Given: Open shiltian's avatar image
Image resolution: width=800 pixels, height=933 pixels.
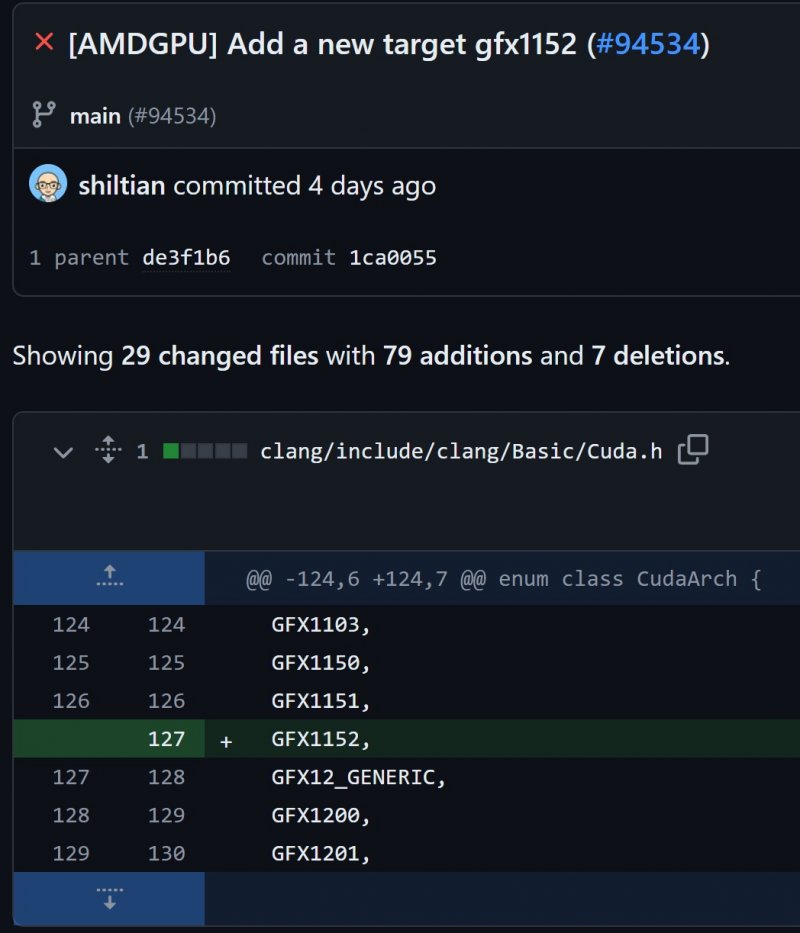Looking at the screenshot, I should [x=48, y=185].
